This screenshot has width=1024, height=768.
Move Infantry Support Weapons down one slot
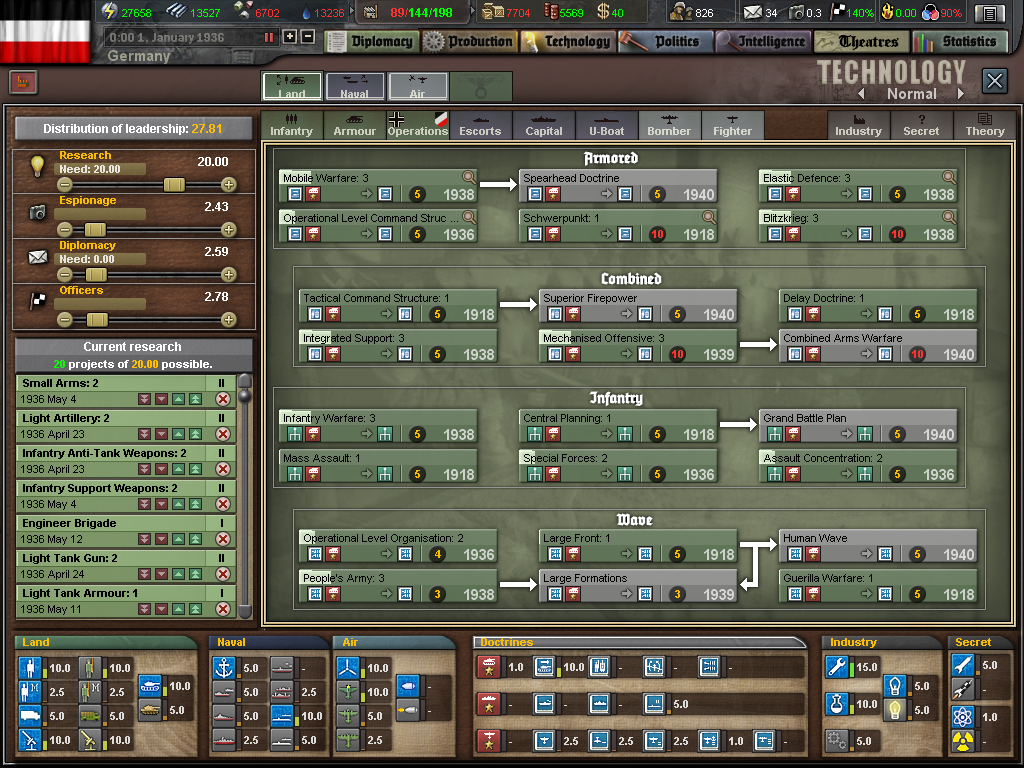[161, 504]
